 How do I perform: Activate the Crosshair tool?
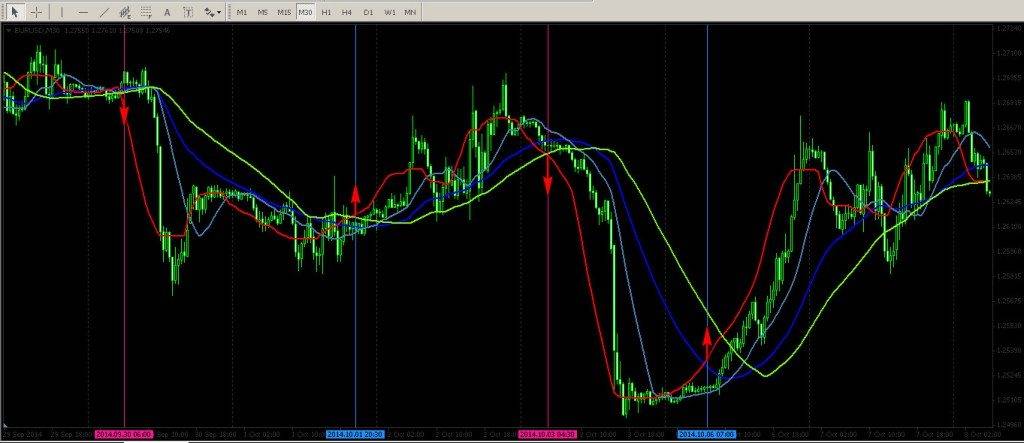tap(36, 12)
